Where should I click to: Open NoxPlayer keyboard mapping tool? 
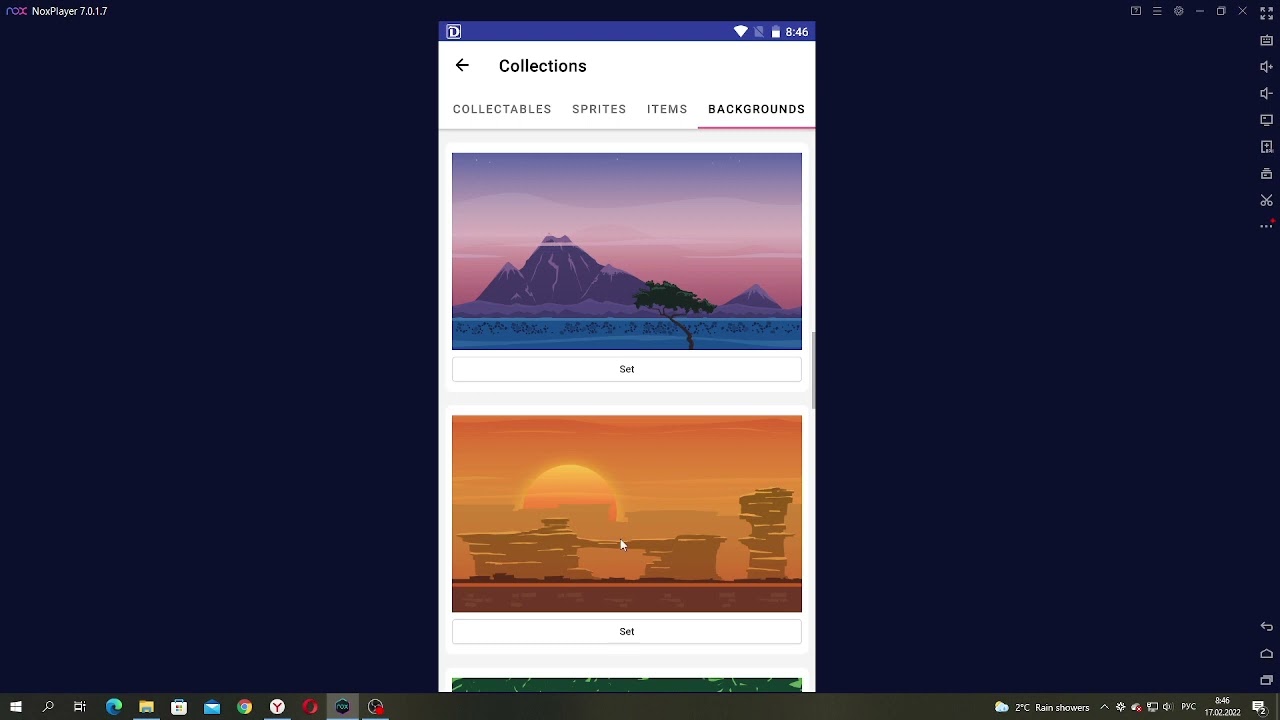tap(1266, 41)
